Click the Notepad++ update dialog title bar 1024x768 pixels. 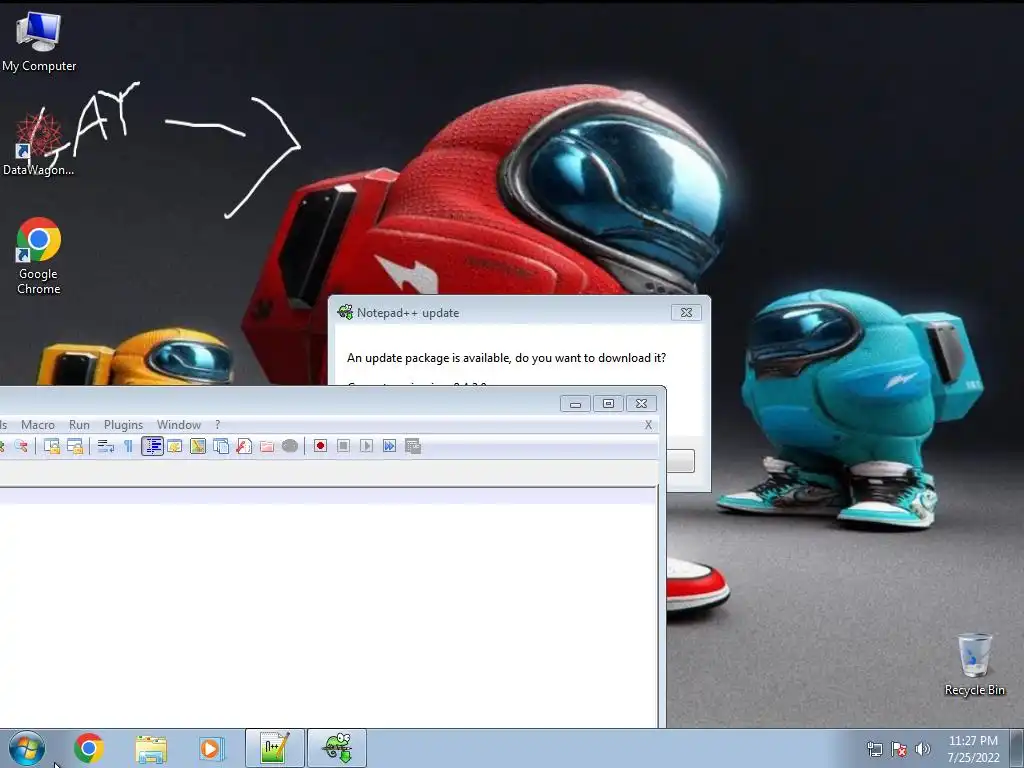[x=503, y=312]
